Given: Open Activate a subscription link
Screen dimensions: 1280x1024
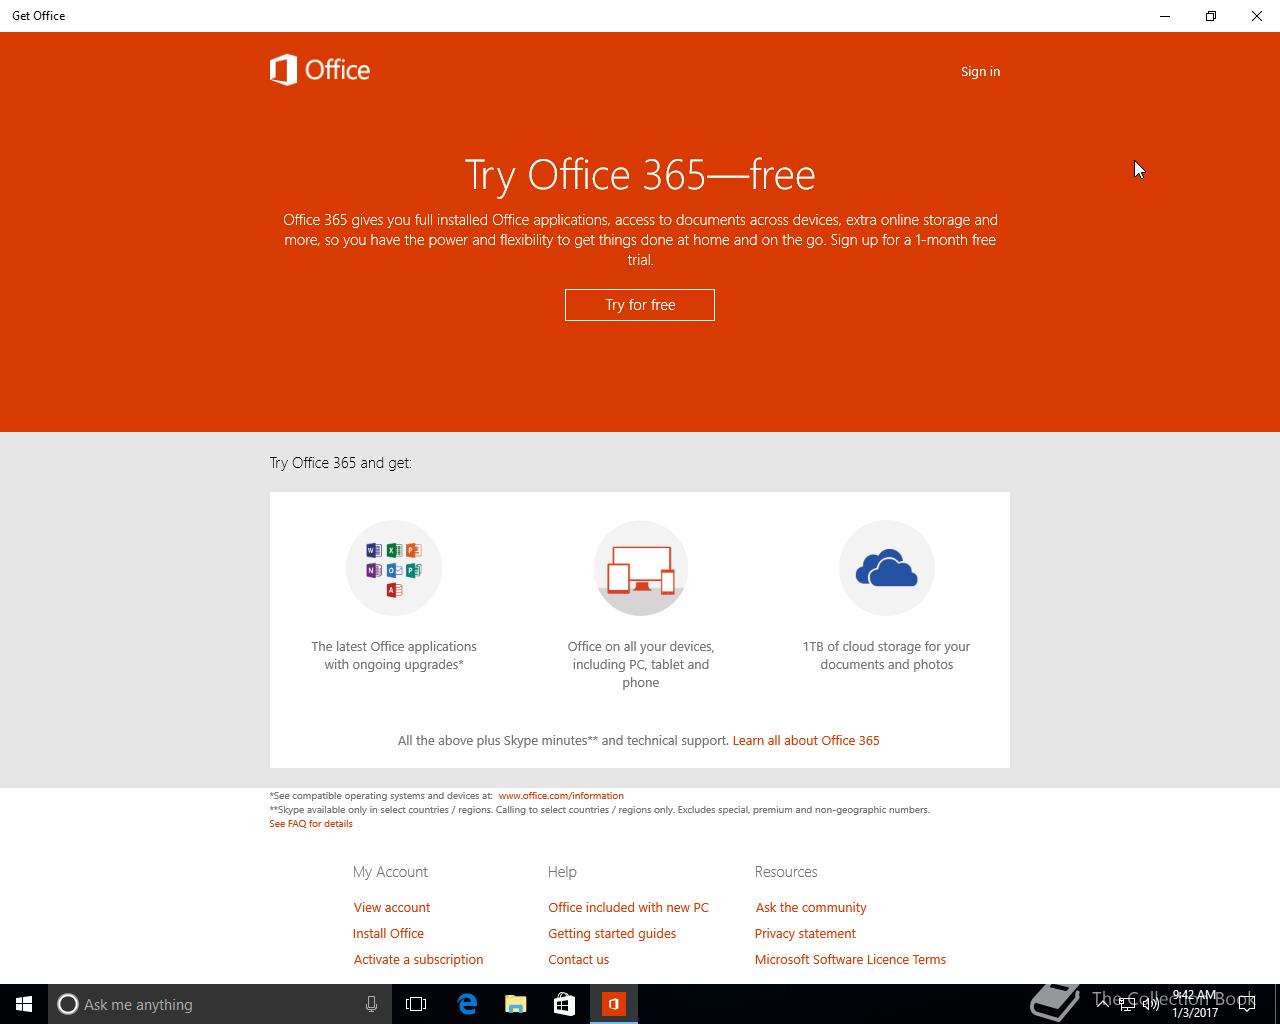Looking at the screenshot, I should pos(418,960).
